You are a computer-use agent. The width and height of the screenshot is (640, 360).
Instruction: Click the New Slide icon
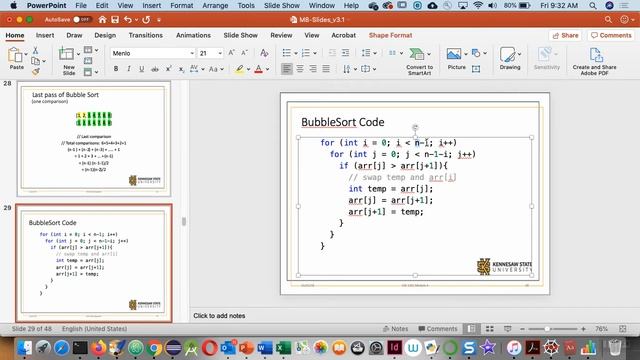point(66,53)
